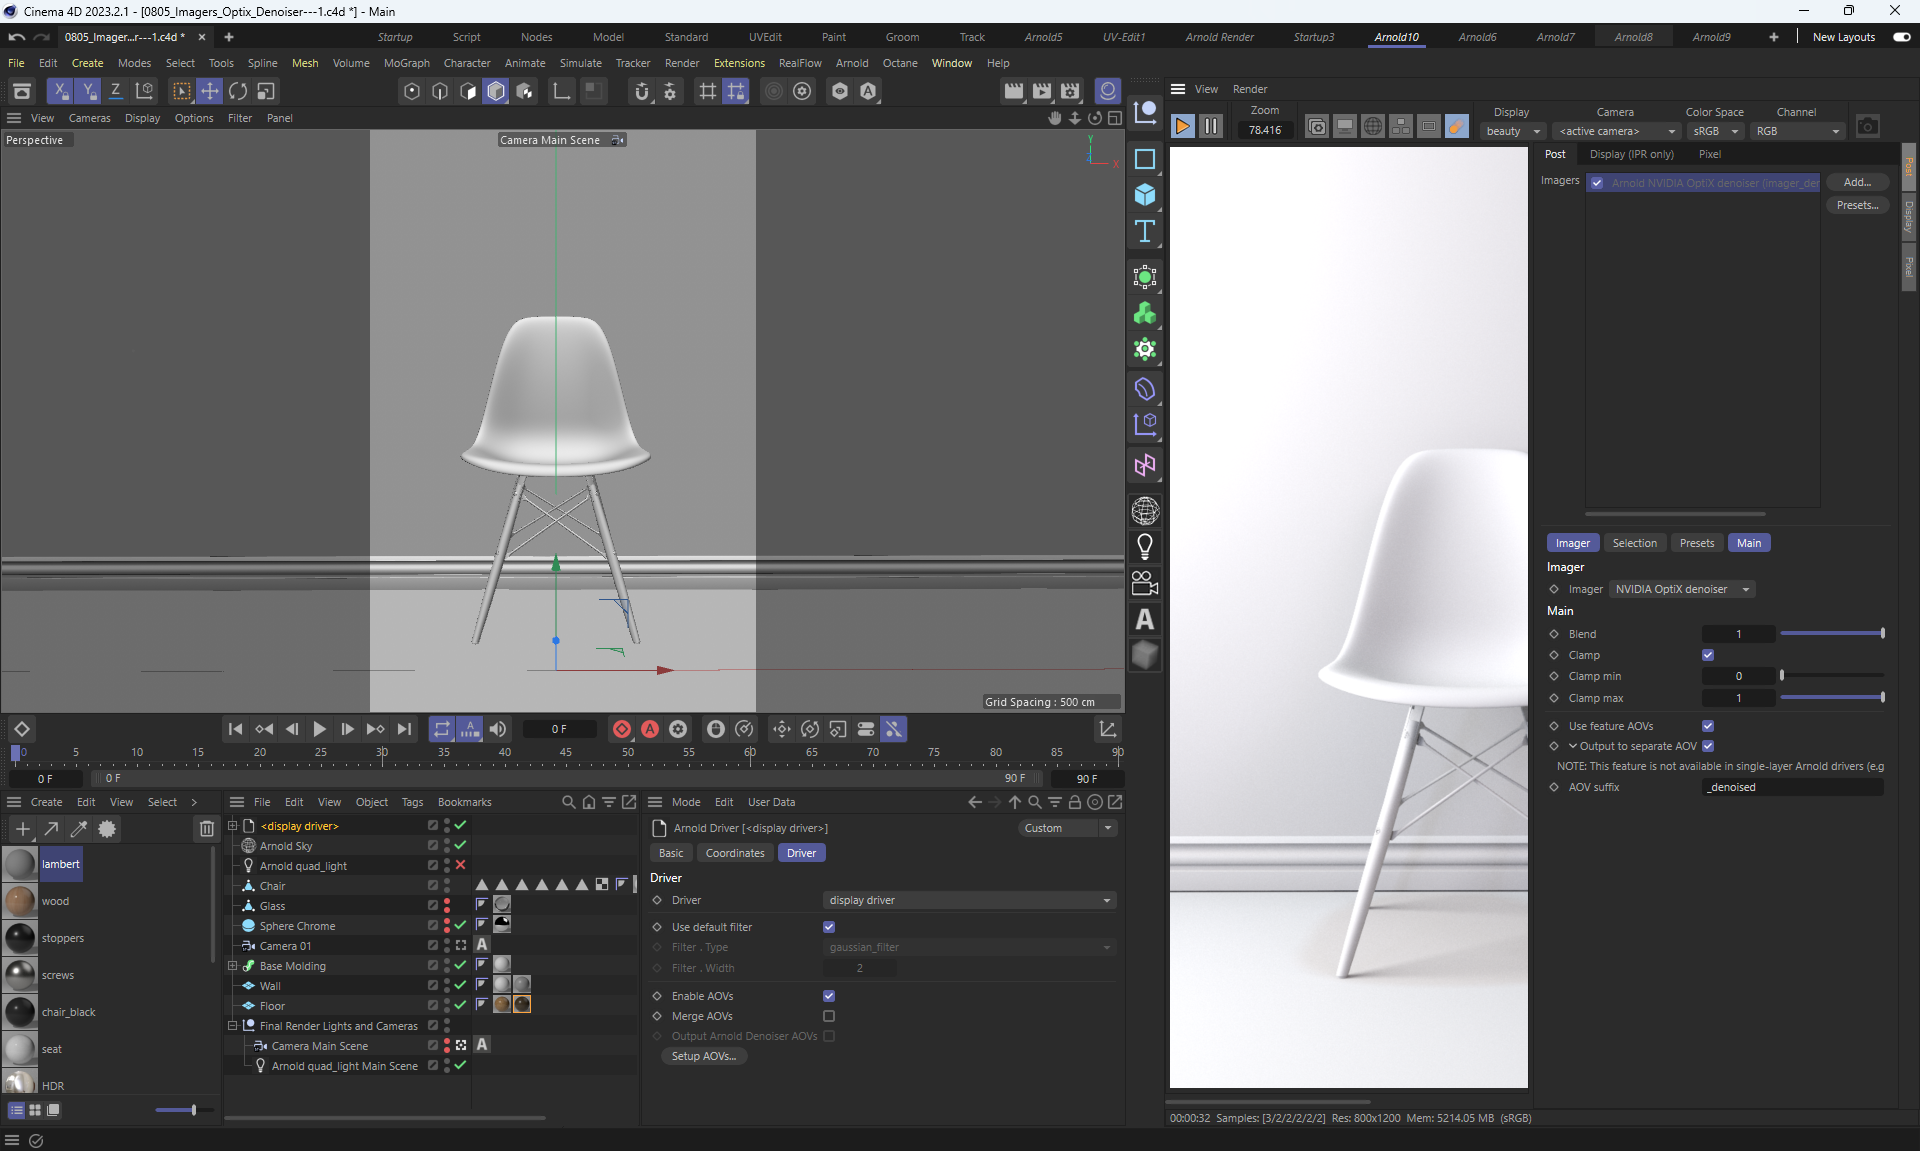Select the Rotate tool in toolbar
Image resolution: width=1920 pixels, height=1151 pixels.
[238, 91]
